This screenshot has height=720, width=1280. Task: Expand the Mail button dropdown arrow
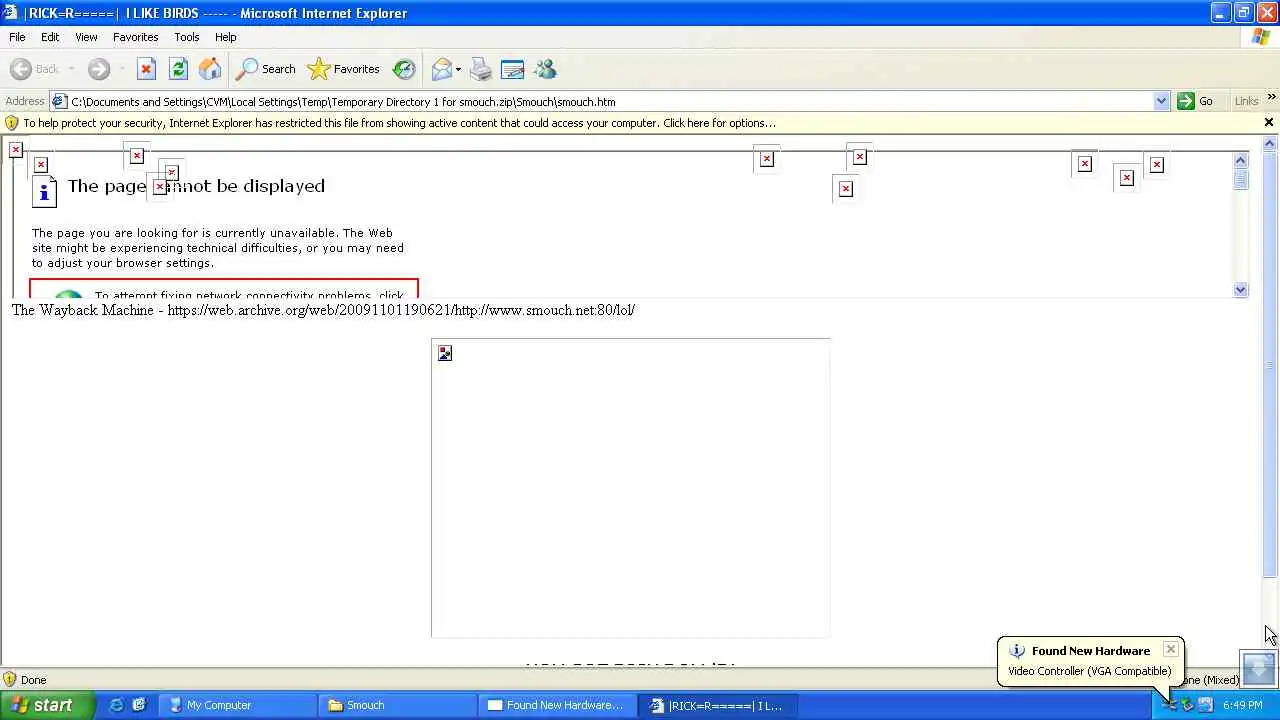click(x=458, y=69)
